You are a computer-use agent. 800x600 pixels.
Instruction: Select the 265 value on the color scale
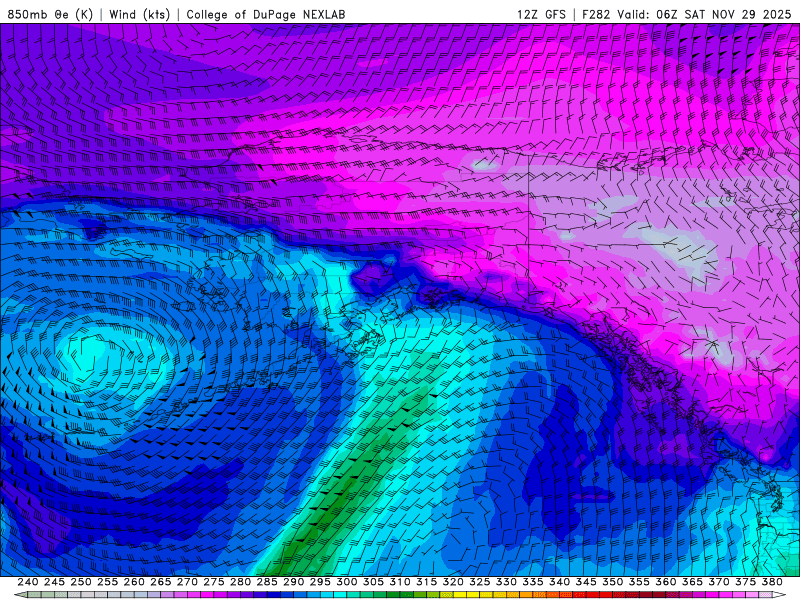(x=161, y=582)
